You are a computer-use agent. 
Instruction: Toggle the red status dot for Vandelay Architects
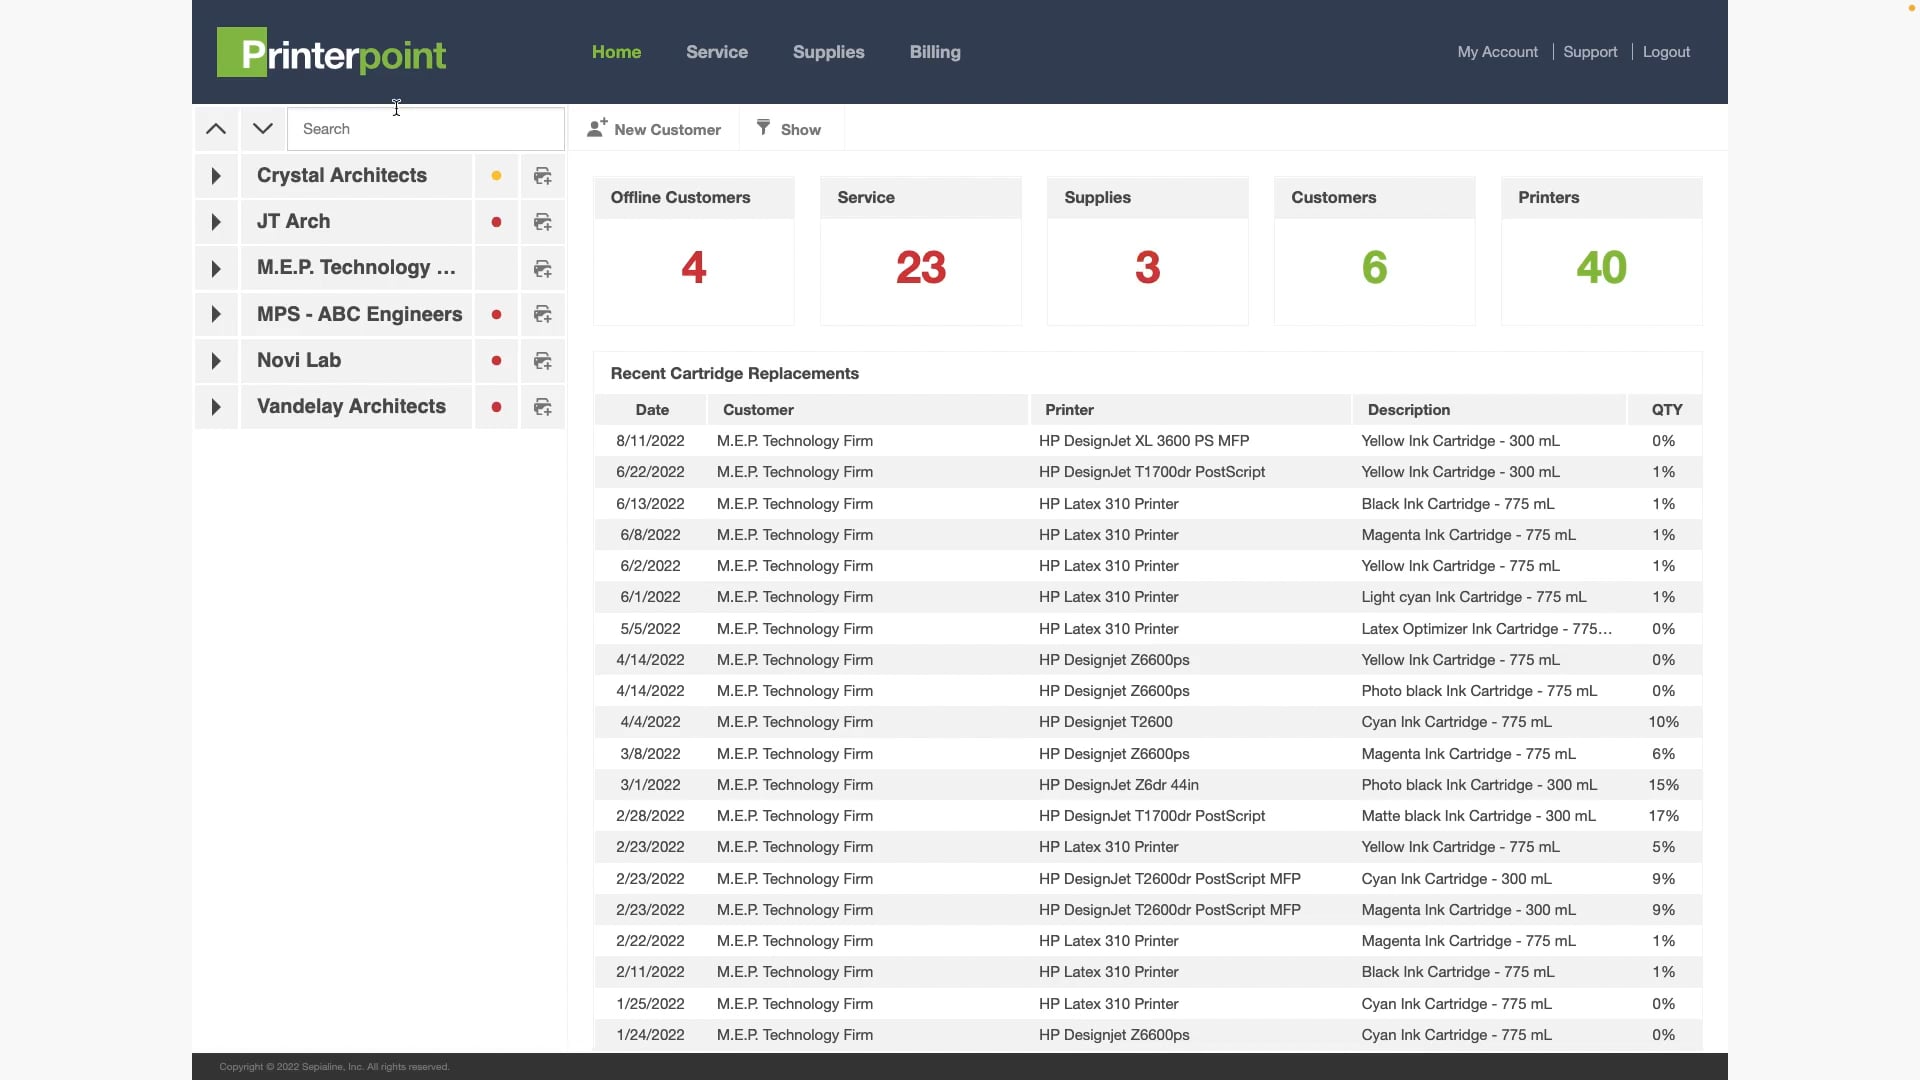click(x=496, y=406)
